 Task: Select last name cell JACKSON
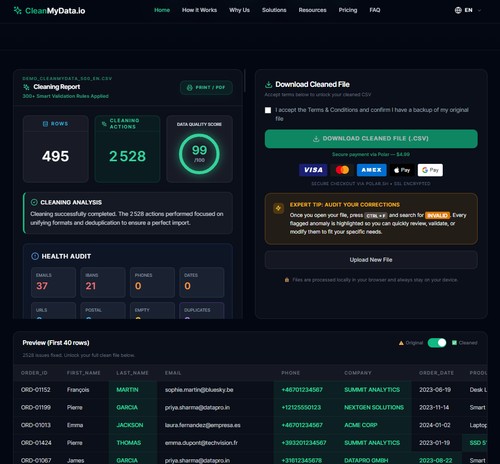pos(130,425)
